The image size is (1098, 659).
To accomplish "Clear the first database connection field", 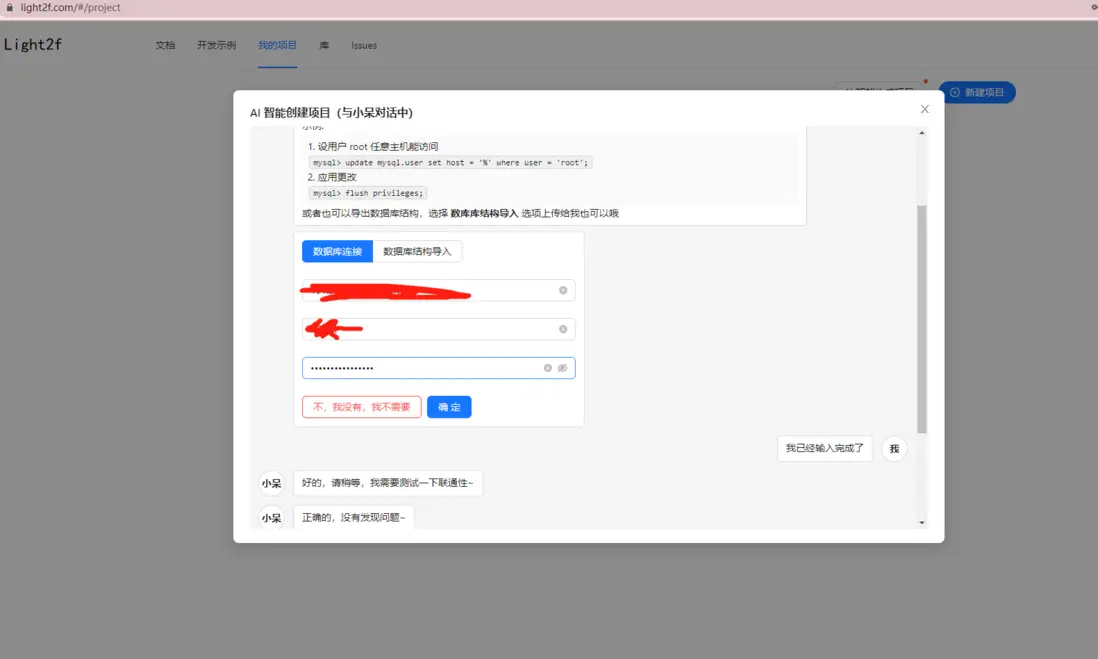I will coord(563,290).
